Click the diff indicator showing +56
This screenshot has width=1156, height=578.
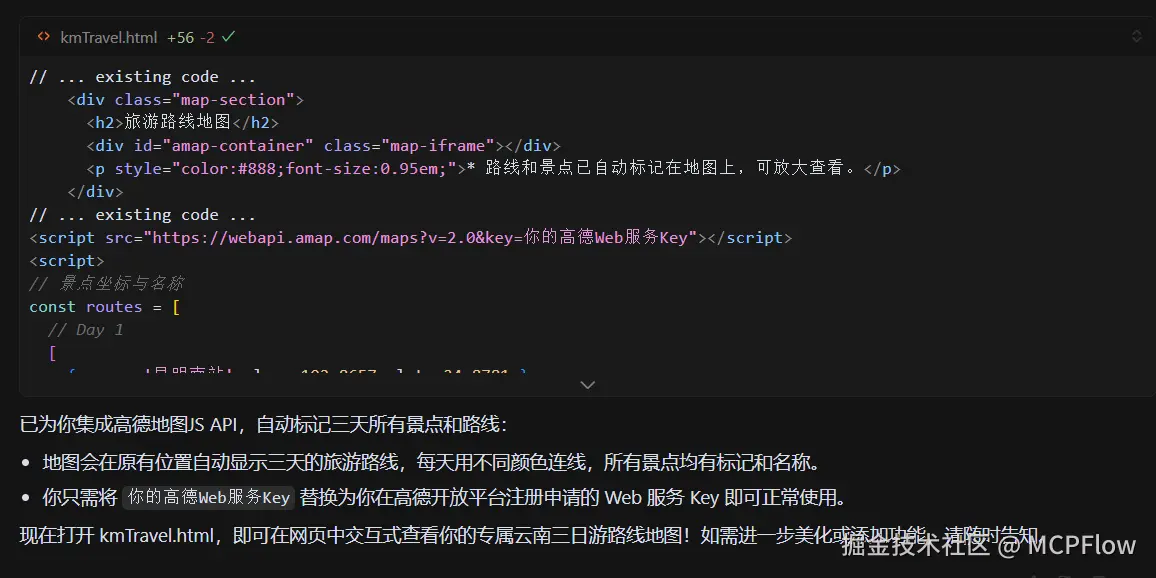coord(177,37)
